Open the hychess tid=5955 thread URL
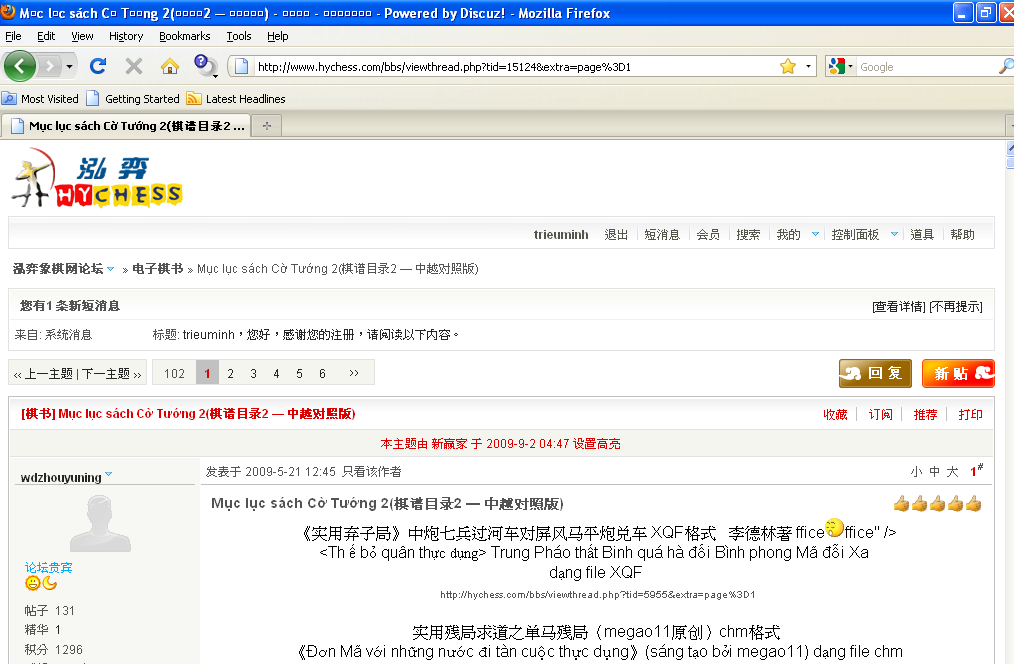Viewport: 1014px width, 664px height. point(598,594)
